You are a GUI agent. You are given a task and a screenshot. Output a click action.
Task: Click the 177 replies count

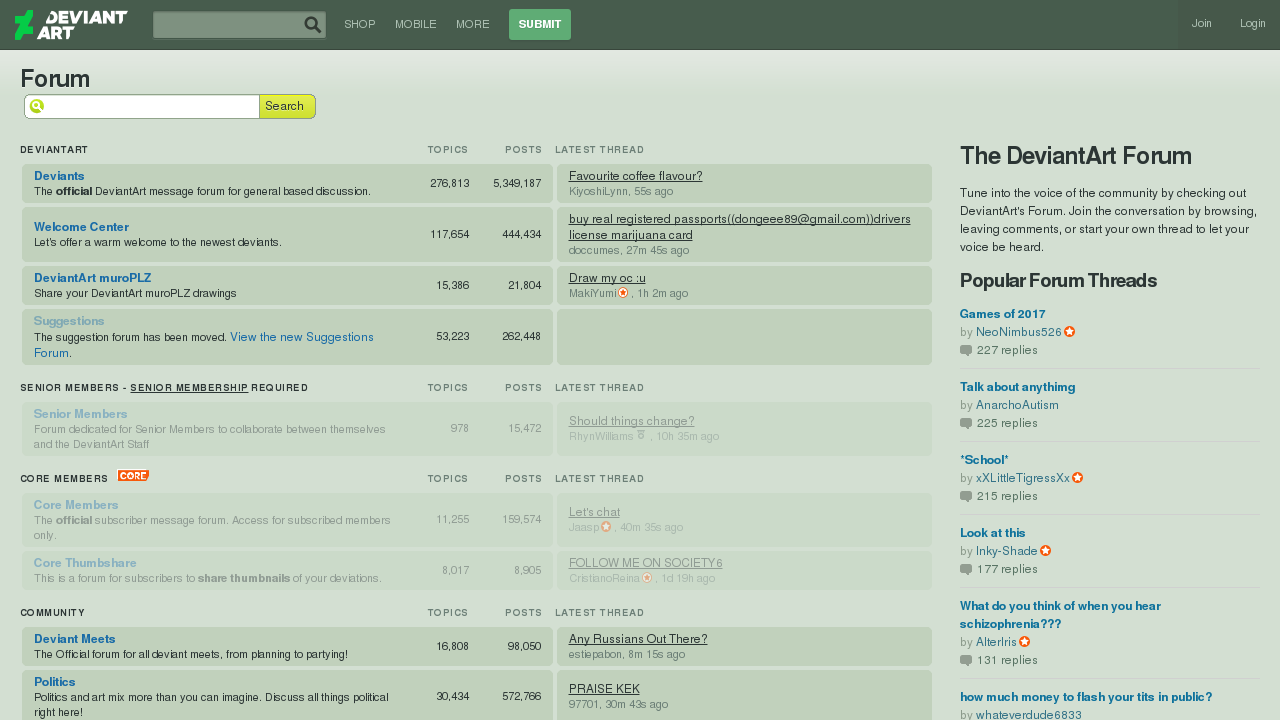tap(1007, 569)
